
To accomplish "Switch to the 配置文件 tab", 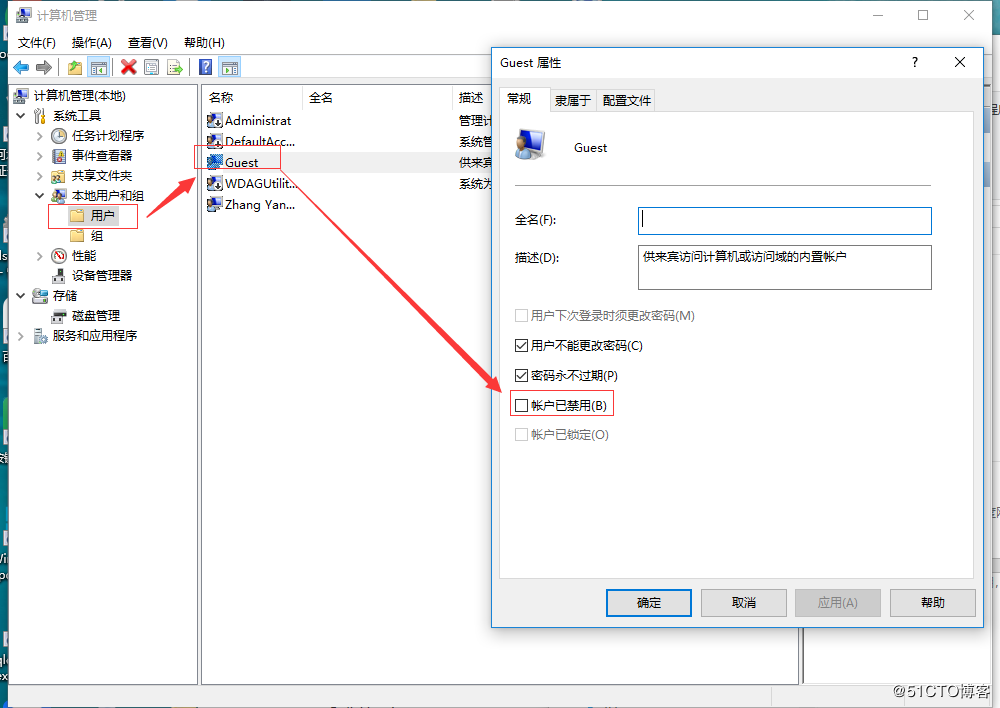I will [x=626, y=100].
